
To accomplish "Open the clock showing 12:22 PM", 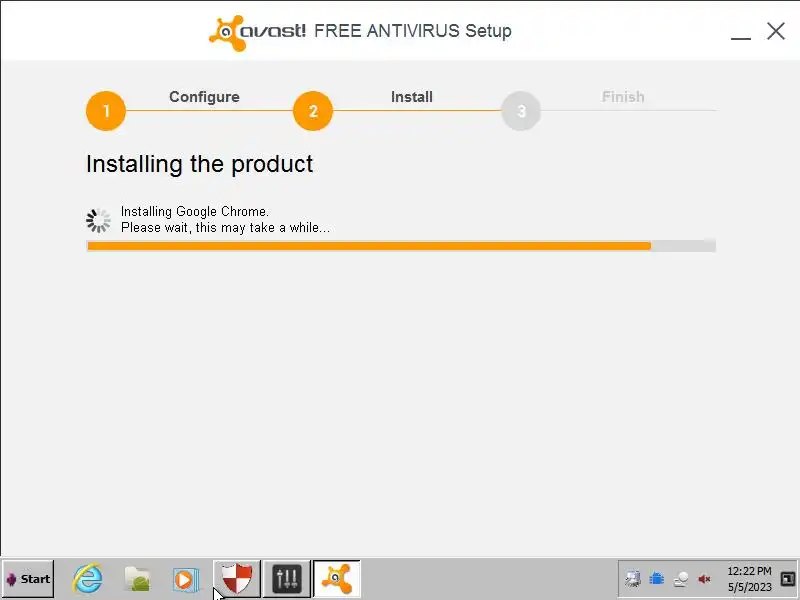I will click(x=749, y=579).
